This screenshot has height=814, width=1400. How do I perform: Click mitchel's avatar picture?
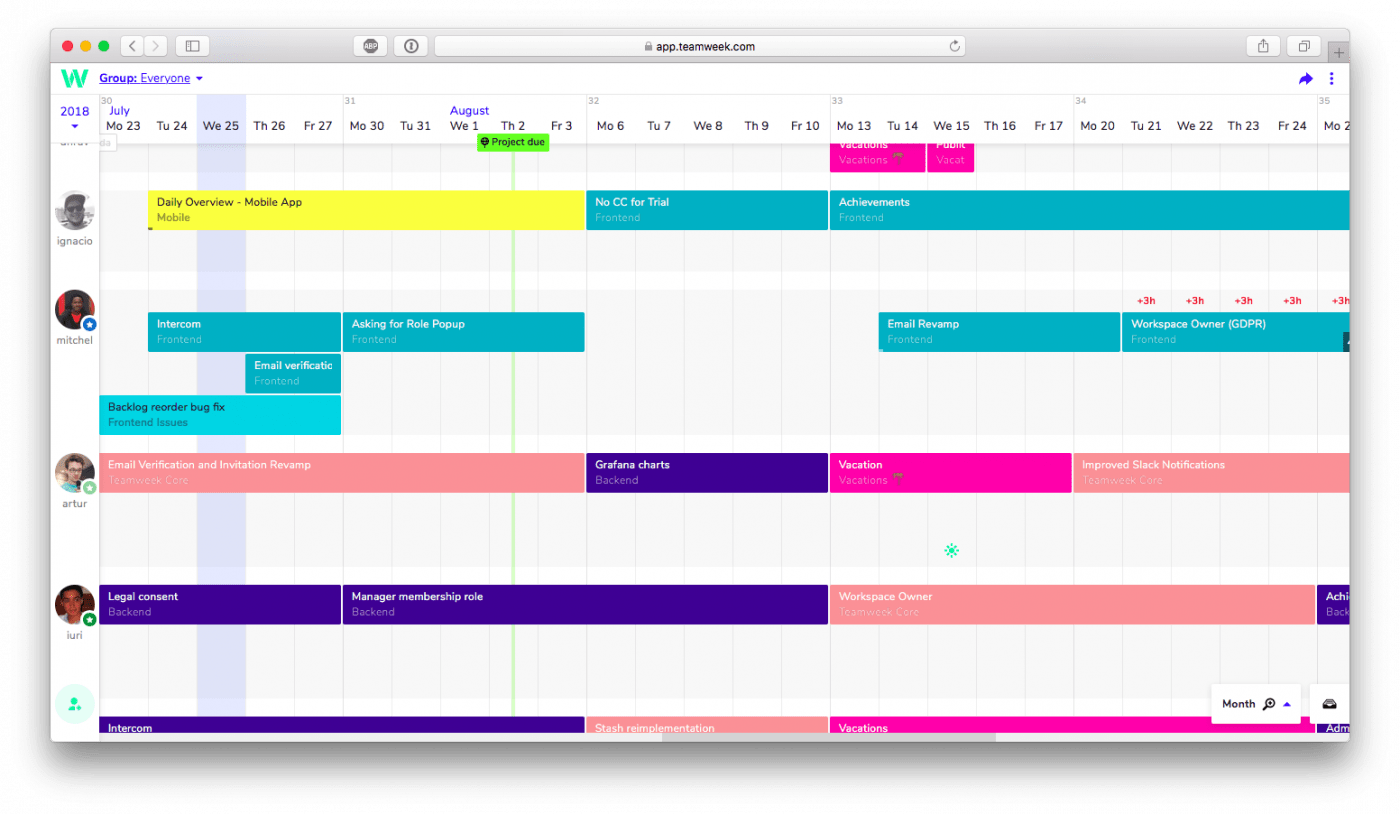coord(74,310)
